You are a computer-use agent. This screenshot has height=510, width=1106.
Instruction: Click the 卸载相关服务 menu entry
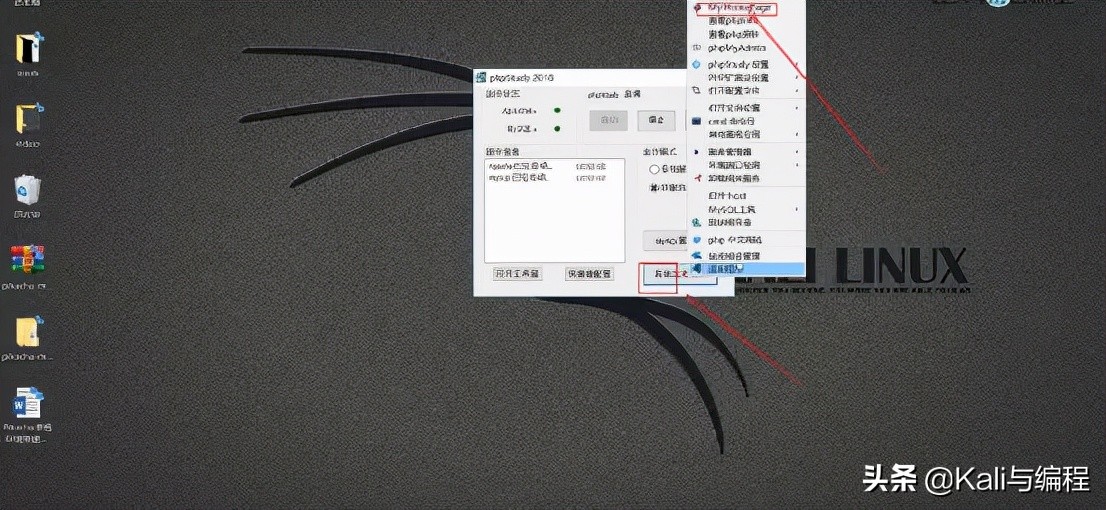click(x=746, y=178)
